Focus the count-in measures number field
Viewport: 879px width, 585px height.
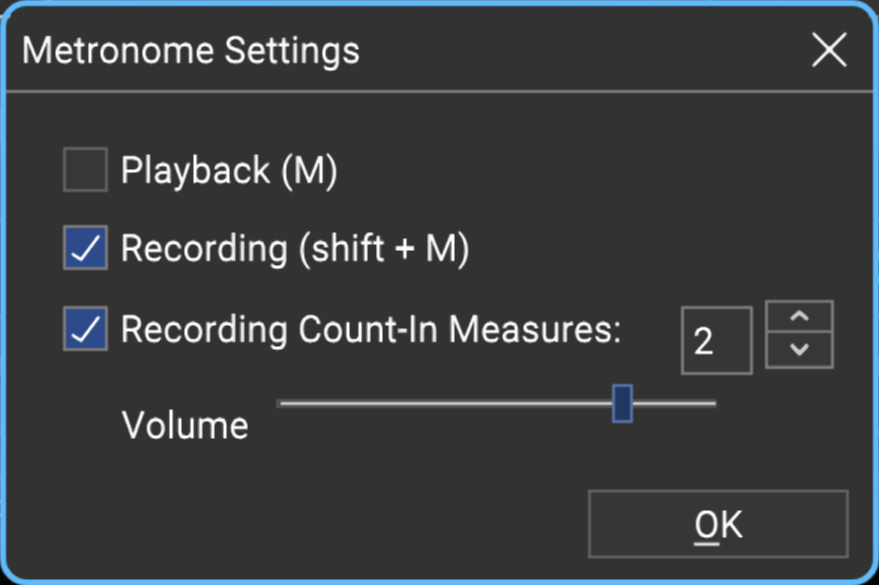tap(716, 340)
